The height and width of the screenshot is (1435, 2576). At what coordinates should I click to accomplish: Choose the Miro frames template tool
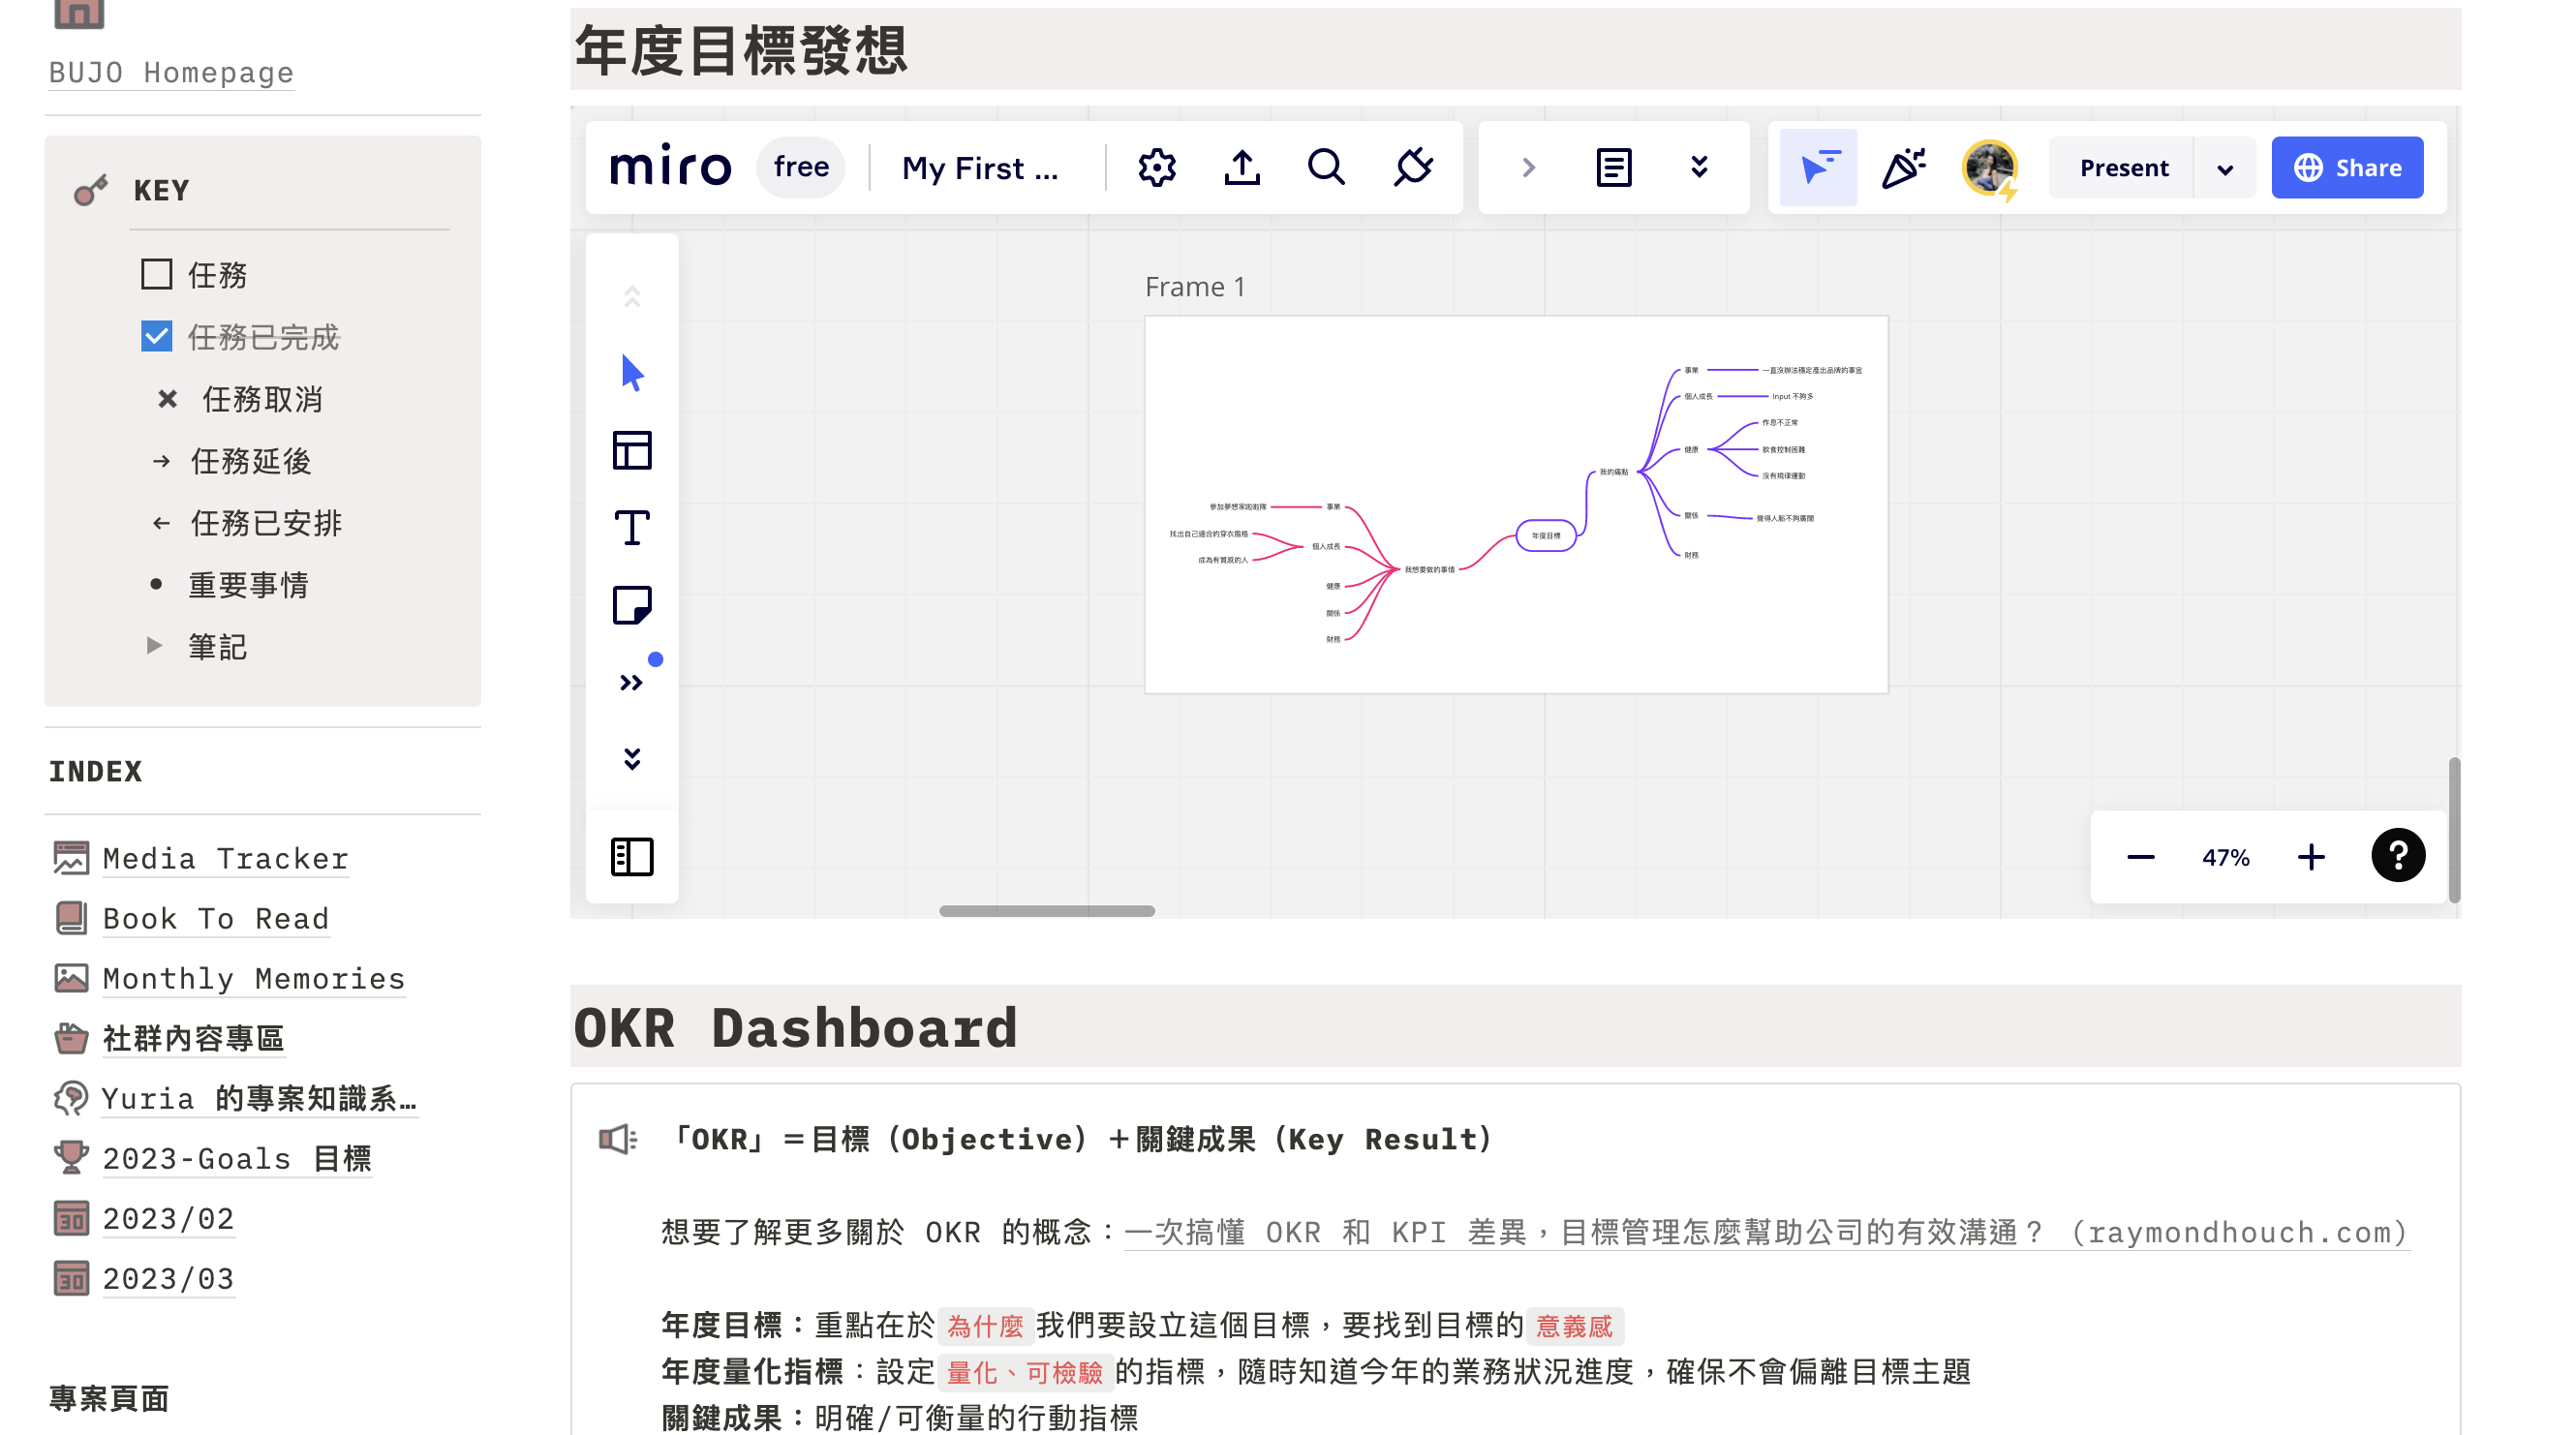[632, 450]
